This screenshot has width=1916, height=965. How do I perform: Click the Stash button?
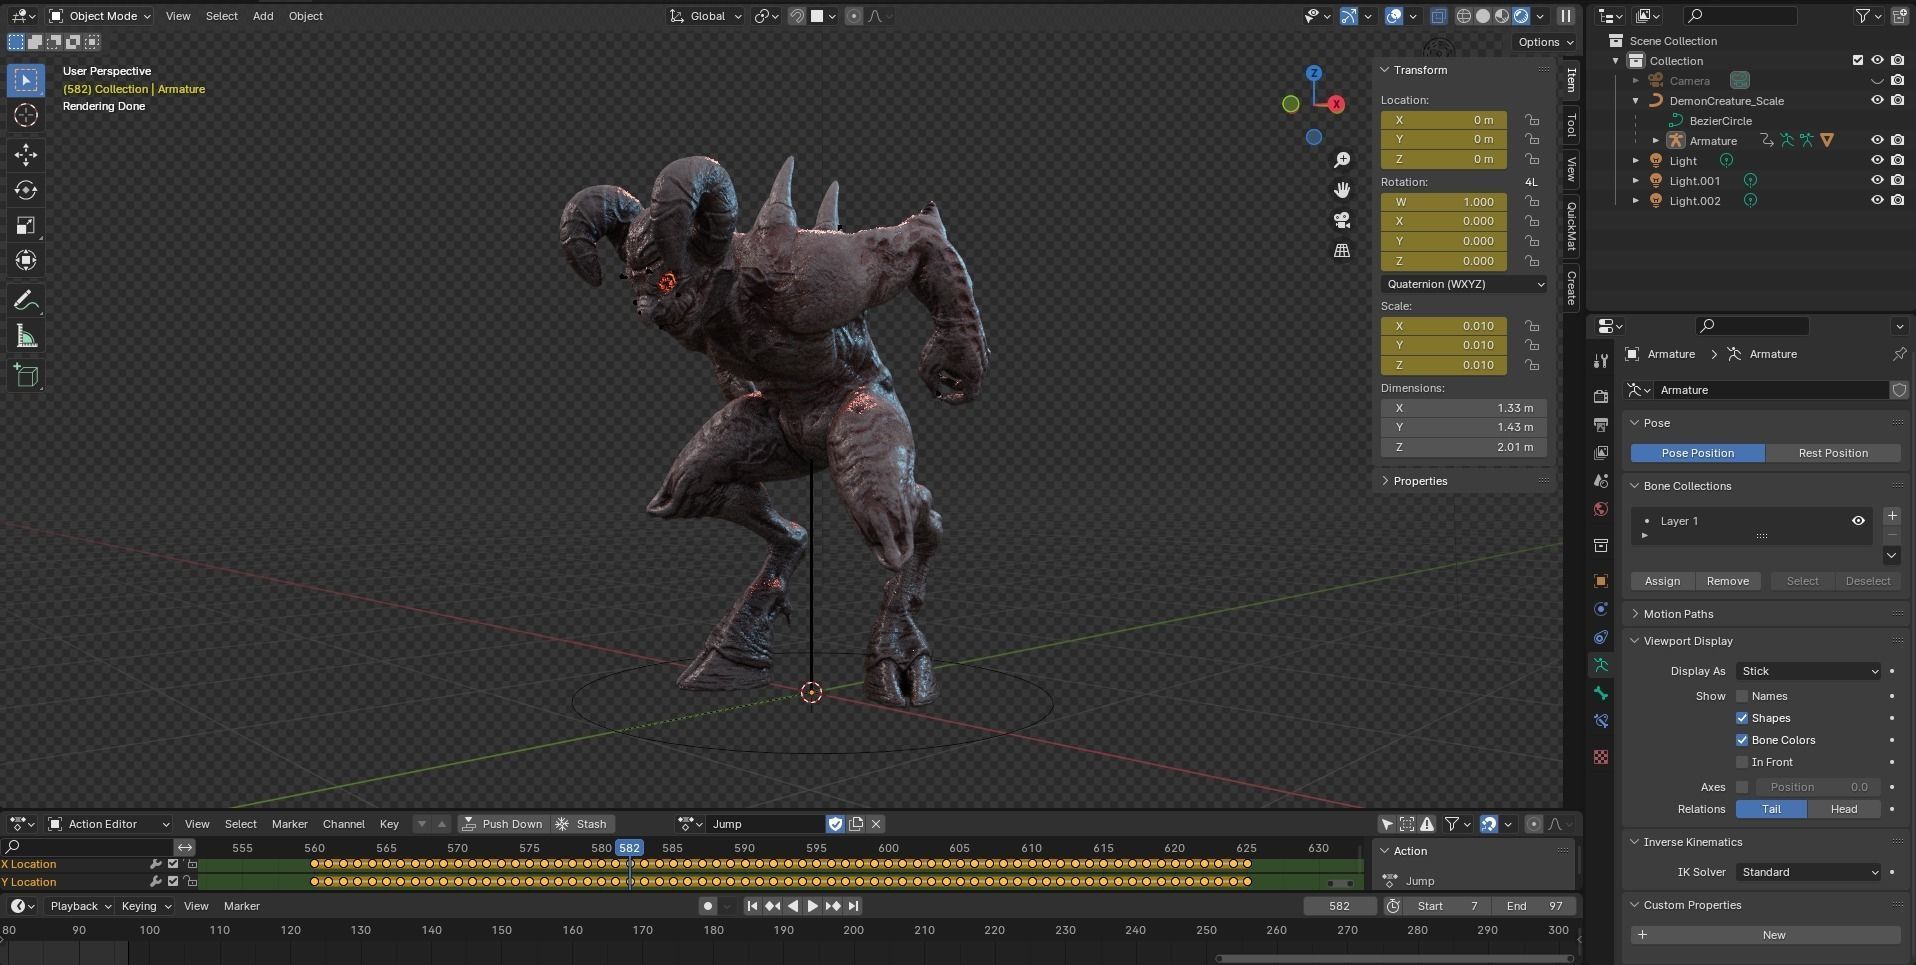582,824
